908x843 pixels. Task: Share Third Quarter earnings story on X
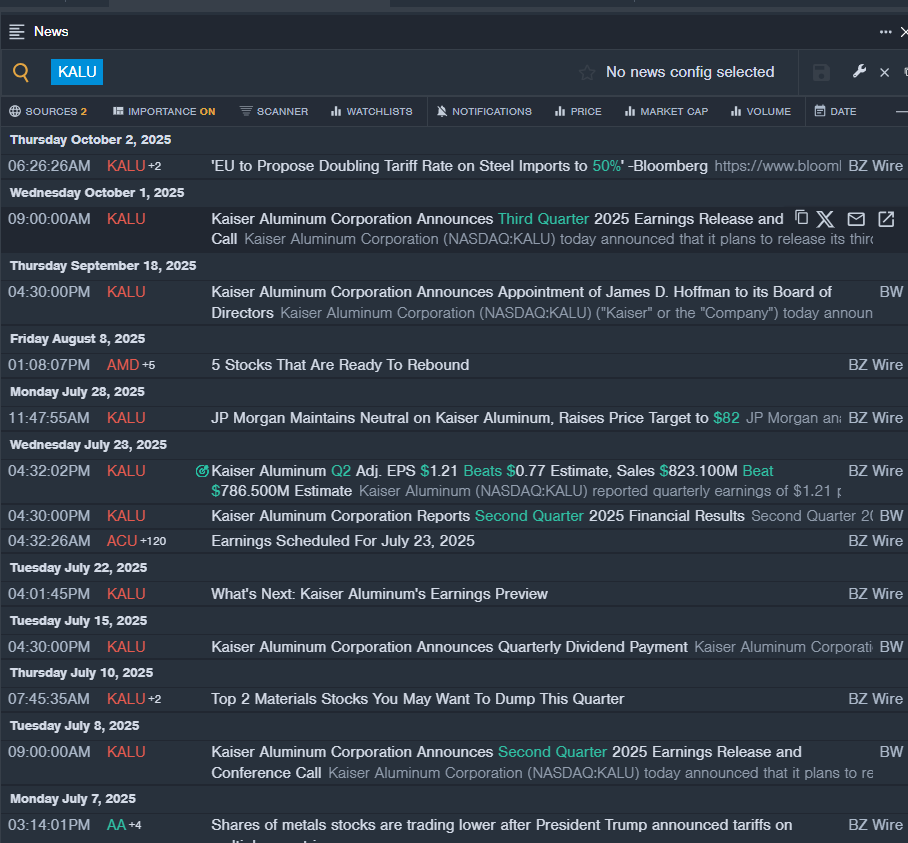click(825, 219)
